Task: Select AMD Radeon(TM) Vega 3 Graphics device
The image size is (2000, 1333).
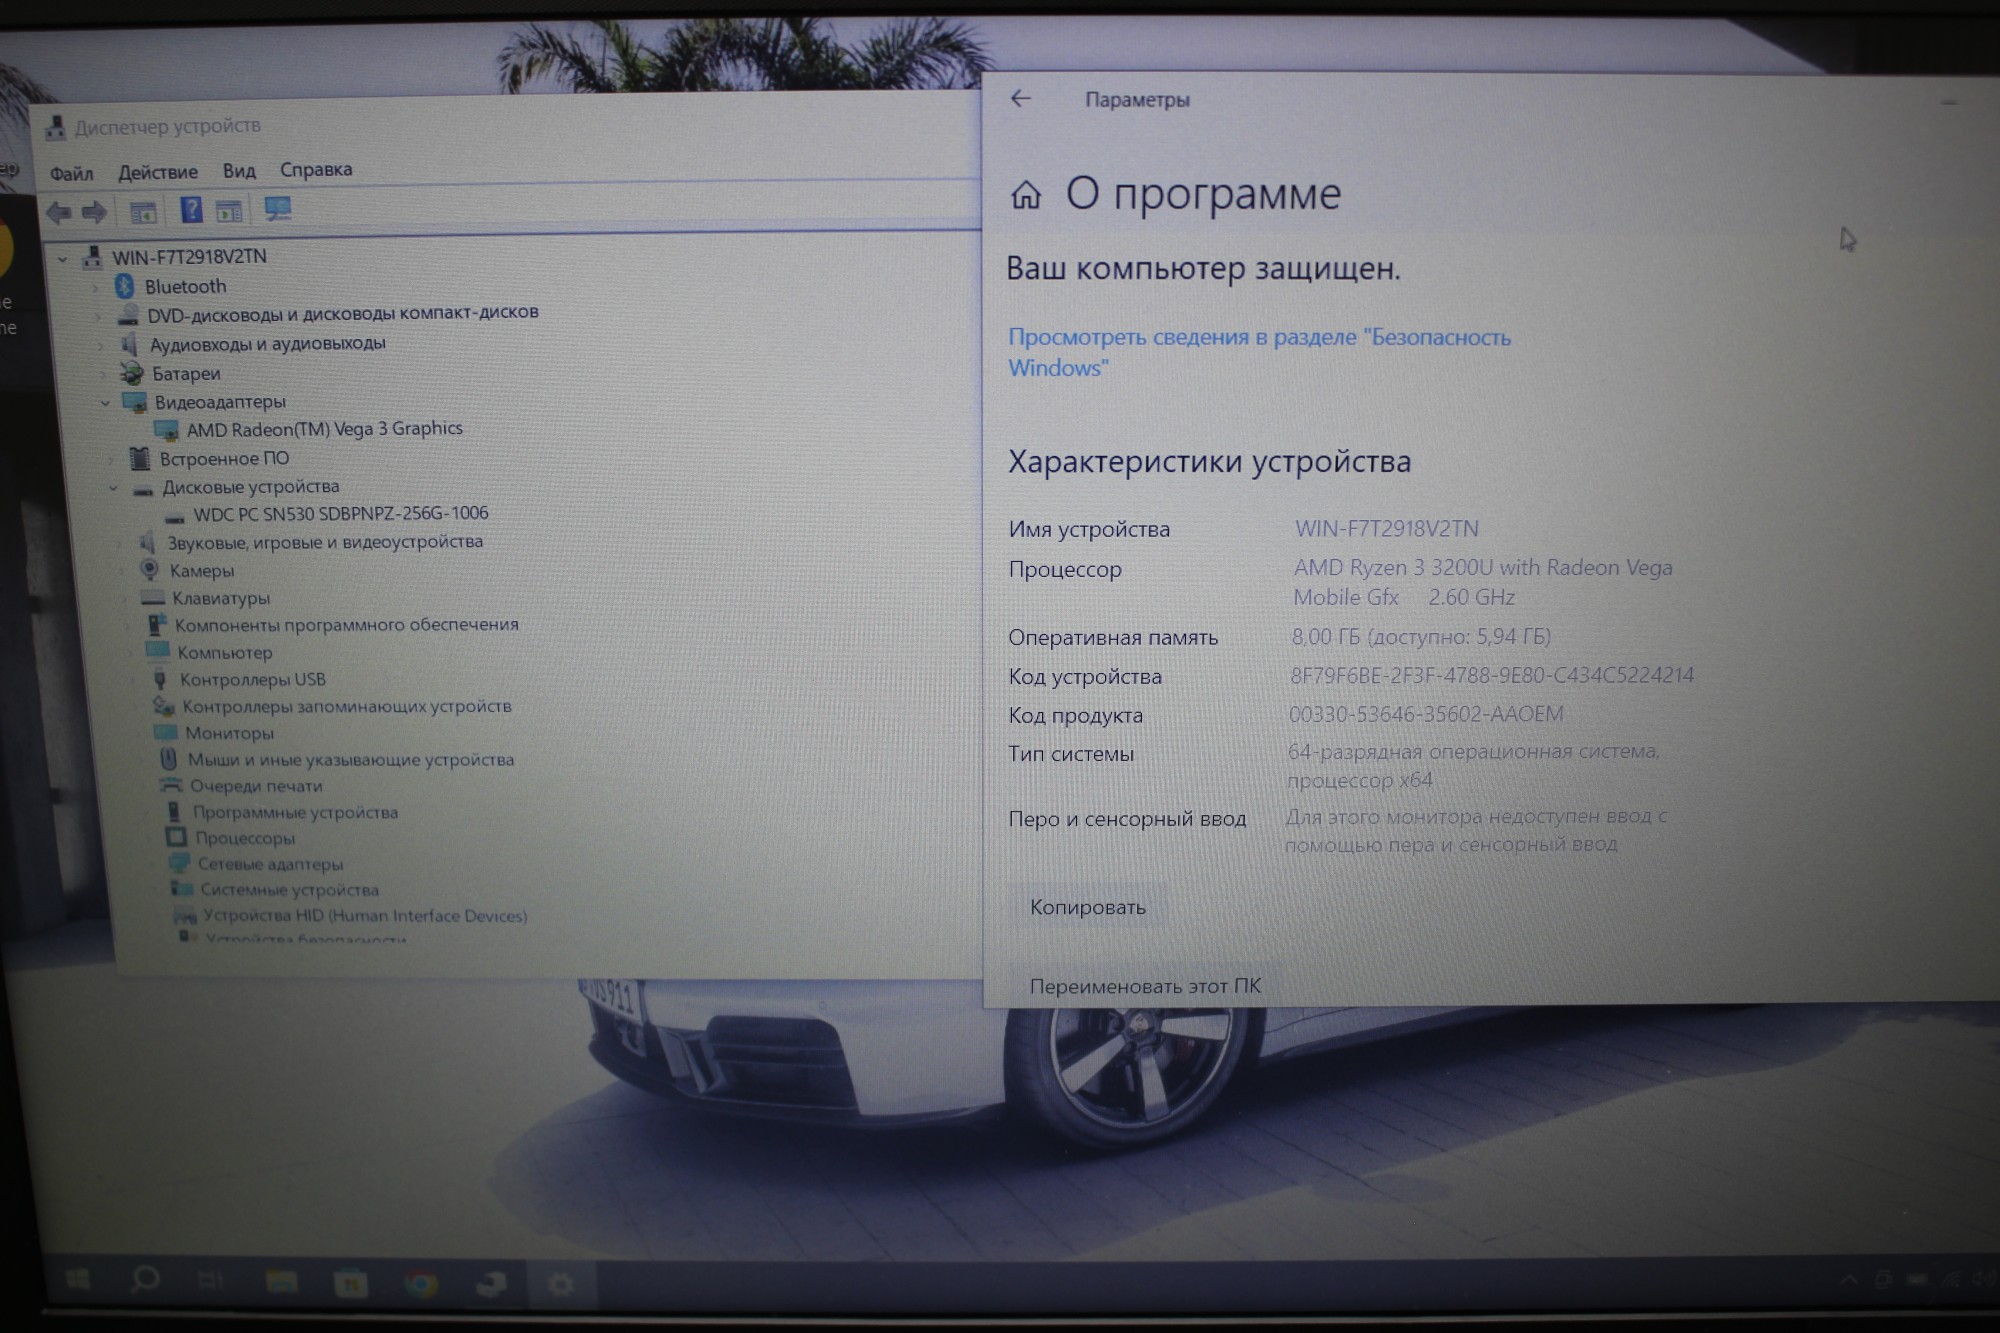Action: (x=324, y=429)
